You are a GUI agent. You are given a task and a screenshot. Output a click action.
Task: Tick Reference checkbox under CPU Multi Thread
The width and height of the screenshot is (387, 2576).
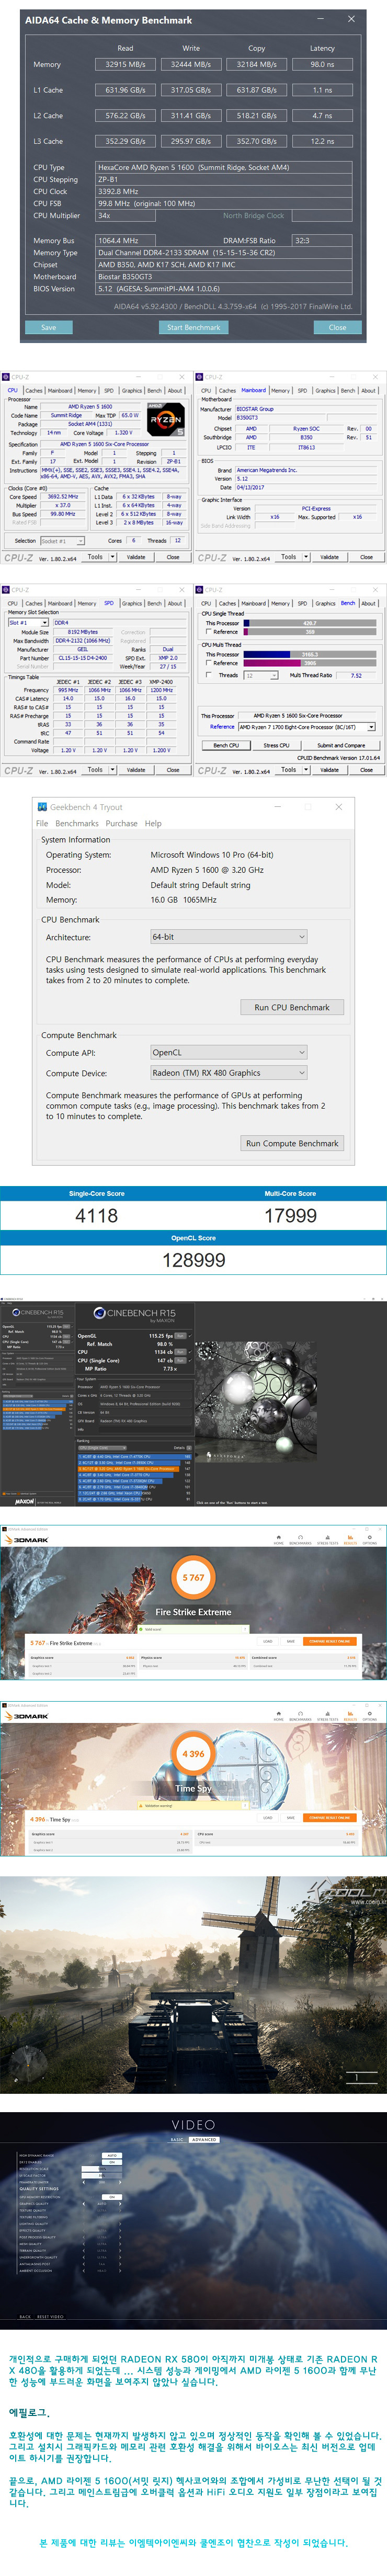(208, 663)
